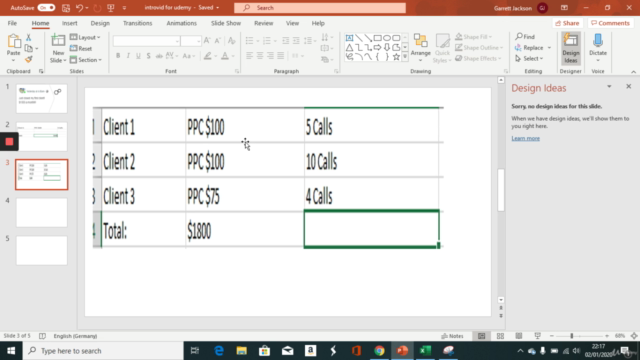The image size is (640, 360).
Task: Switch to the Insert tab
Action: coord(69,23)
